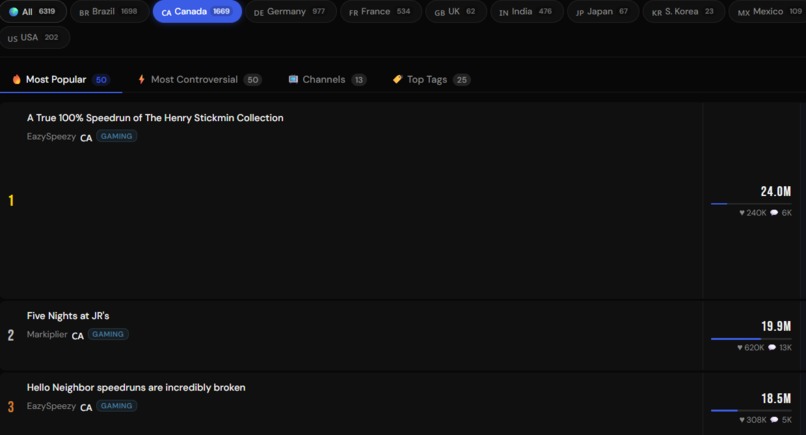806x435 pixels.
Task: Filter videos by Mexico
Action: 768,11
